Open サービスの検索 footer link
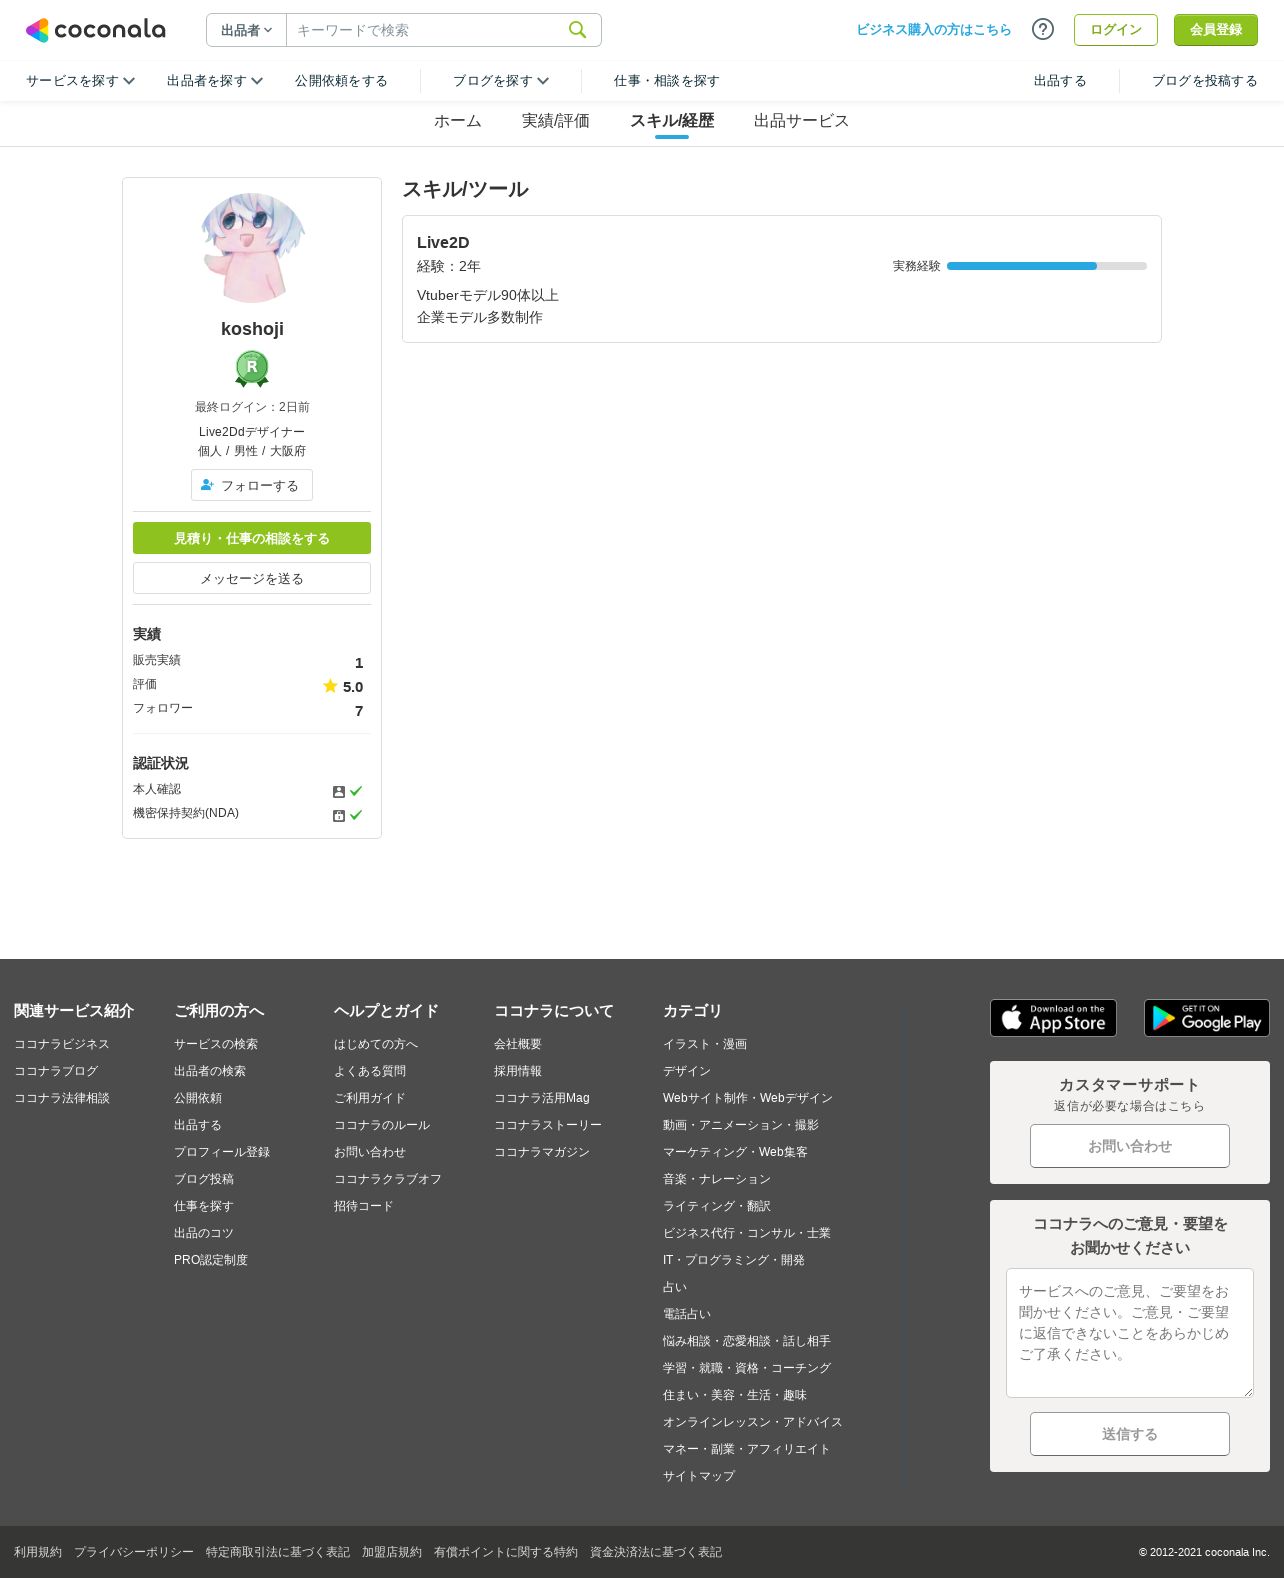 [216, 1044]
